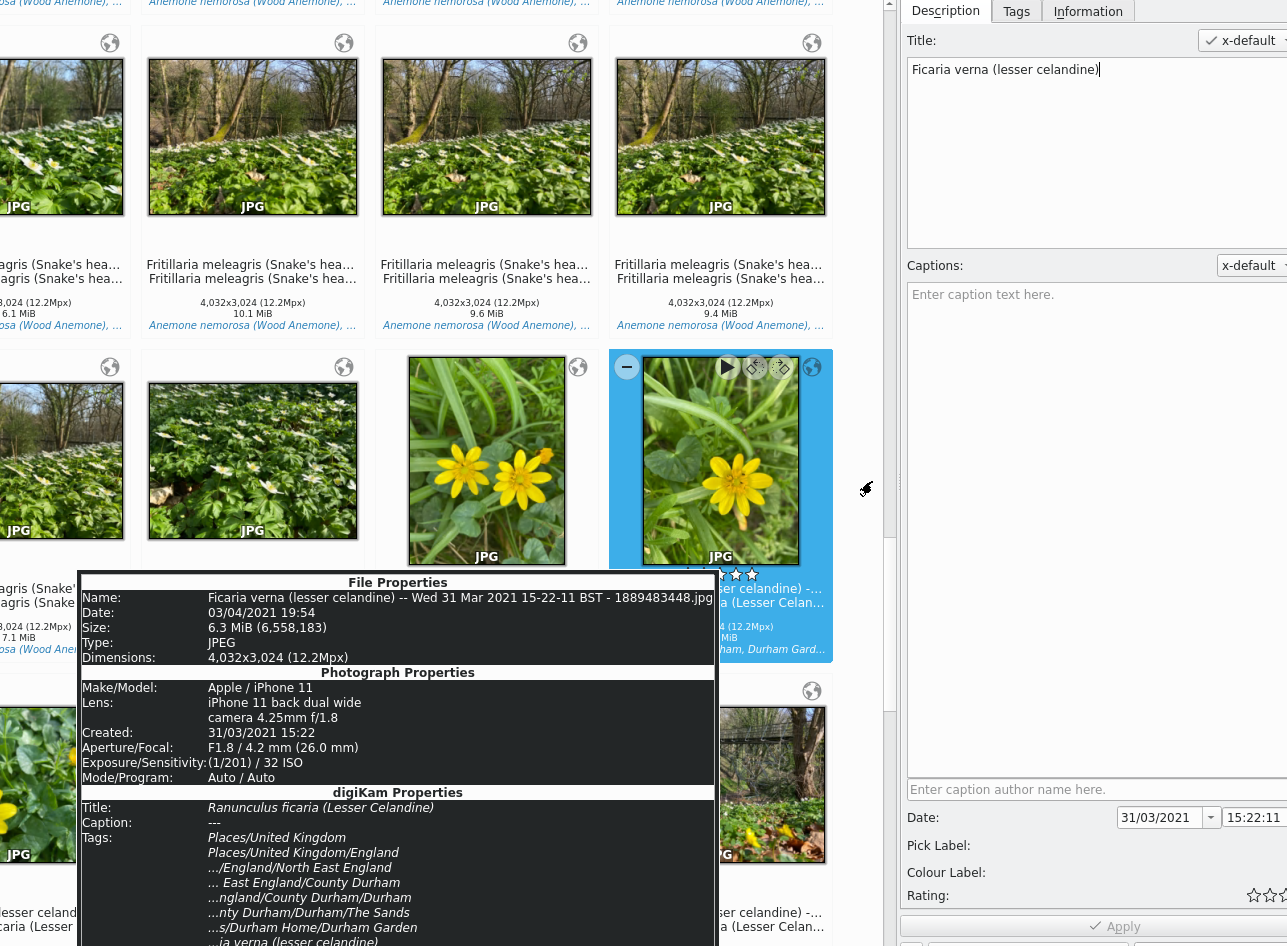Screen dimensions: 1287x946
Task: Rotate the selected photo left
Action: point(755,367)
